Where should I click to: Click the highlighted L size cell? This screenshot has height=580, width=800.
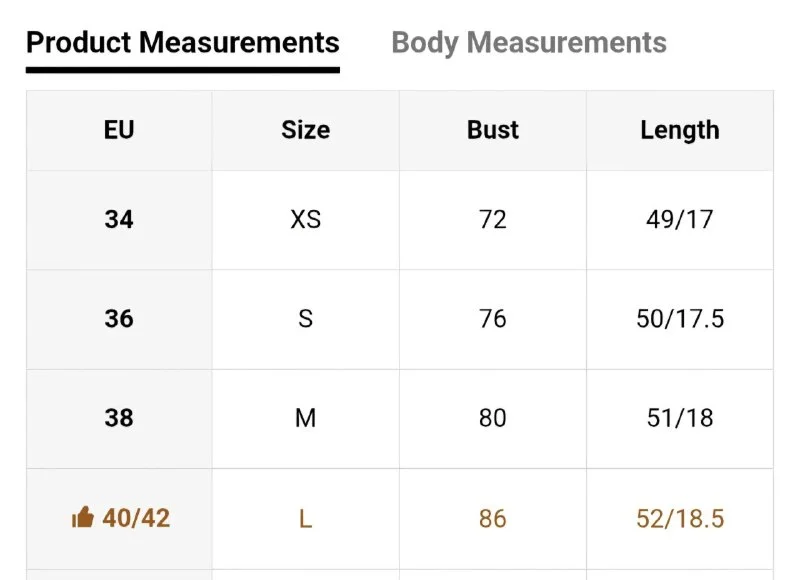[x=306, y=519]
